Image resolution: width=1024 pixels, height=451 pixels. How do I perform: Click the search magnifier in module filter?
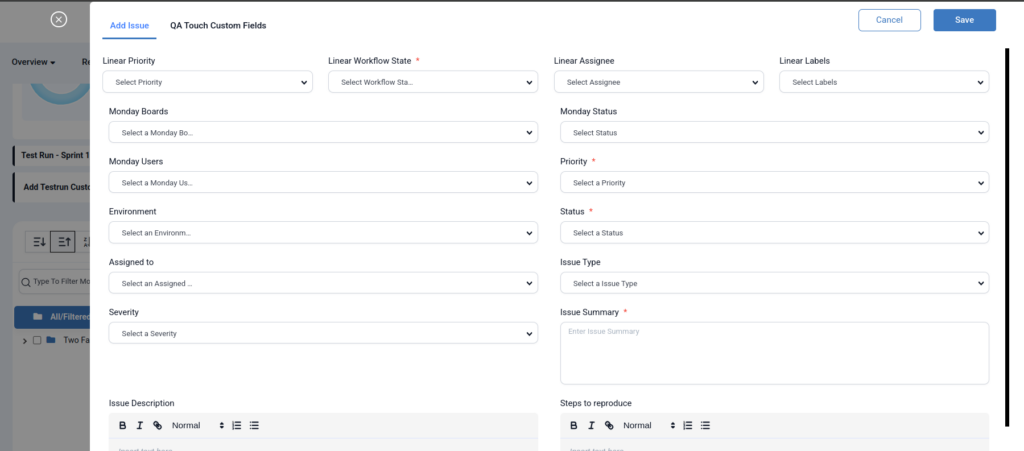[26, 282]
